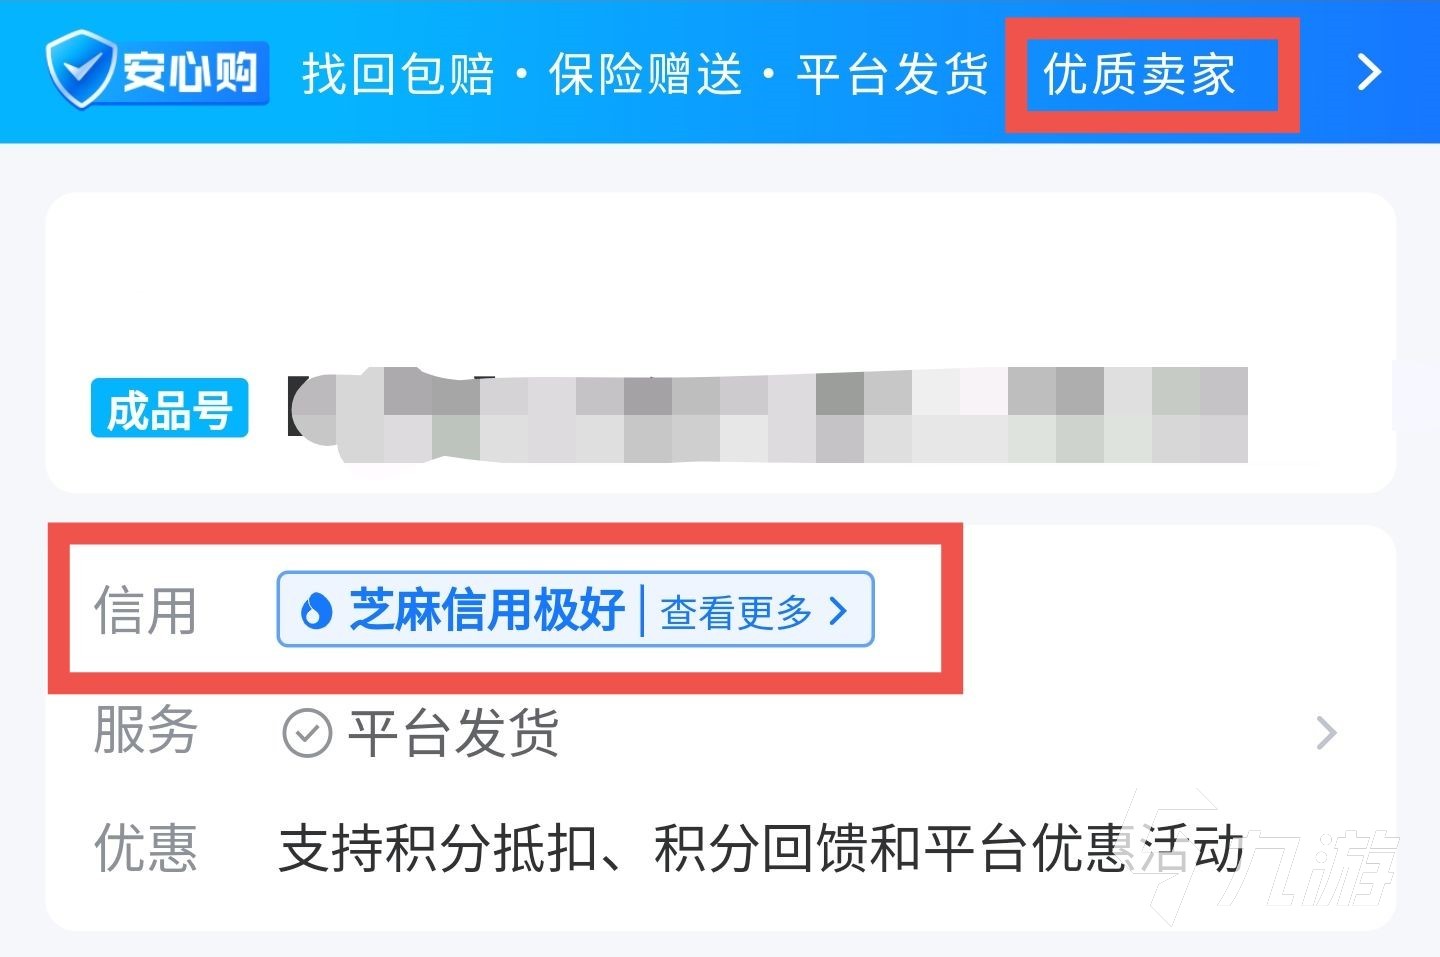The image size is (1440, 957).
Task: Tap the 保险赠送 text
Action: (646, 74)
